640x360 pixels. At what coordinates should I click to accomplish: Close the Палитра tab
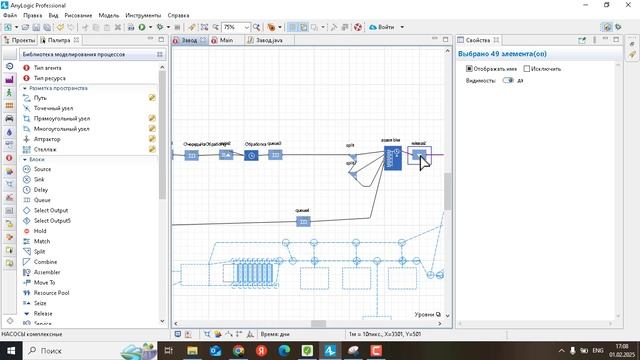pos(76,40)
